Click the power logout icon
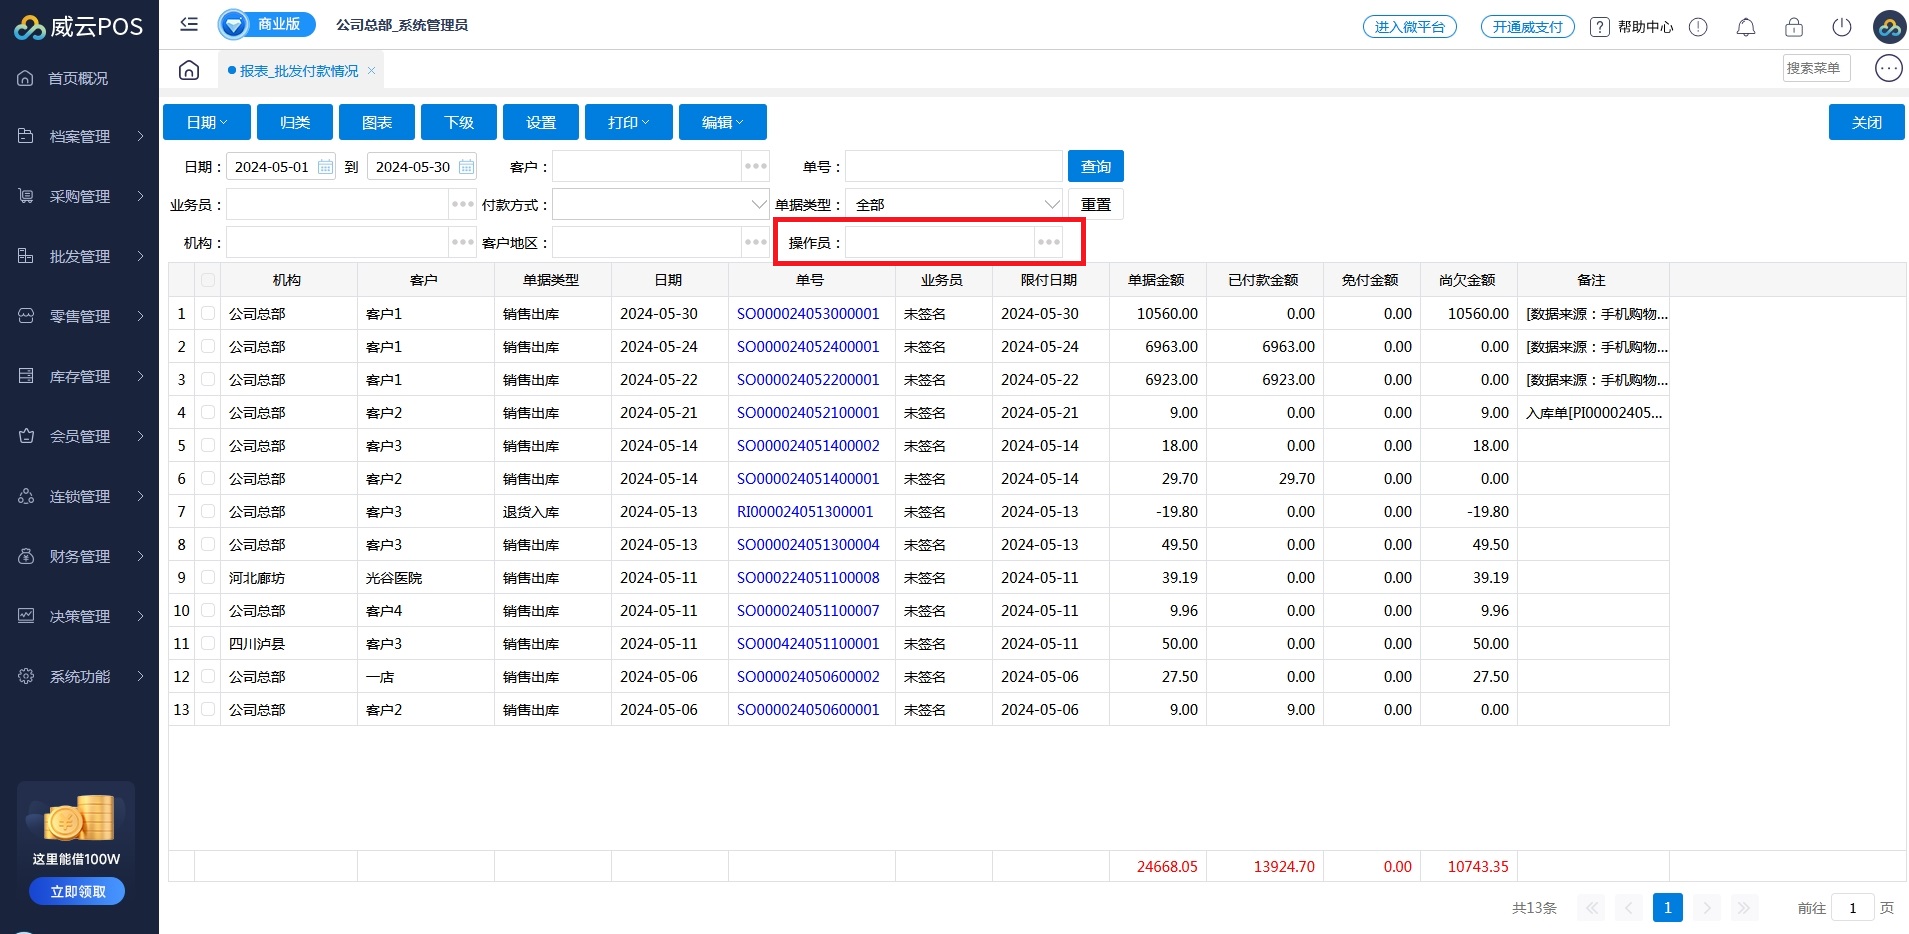 point(1841,27)
